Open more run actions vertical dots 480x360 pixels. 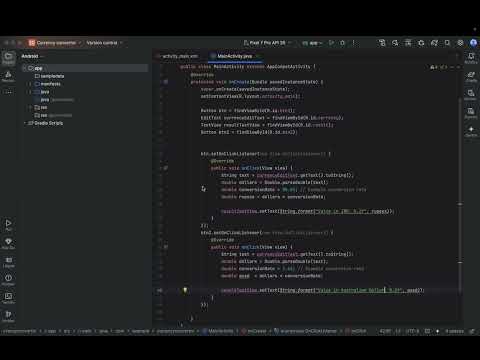(x=354, y=43)
